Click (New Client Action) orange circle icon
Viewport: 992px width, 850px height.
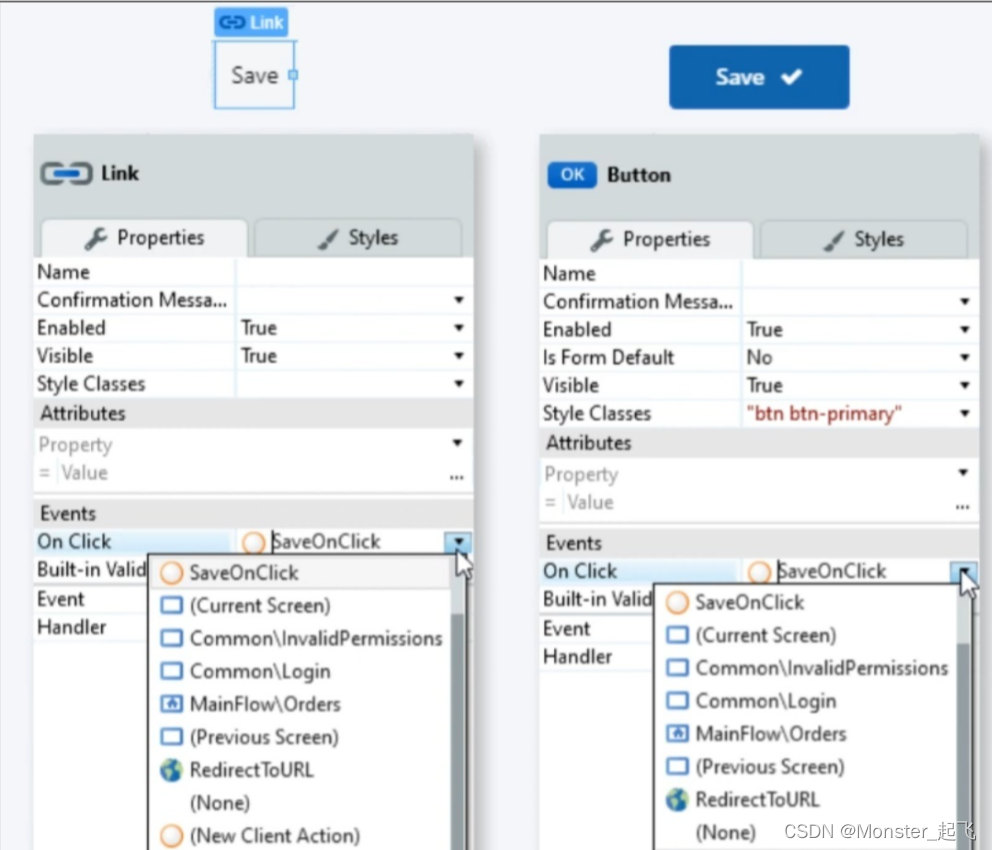[x=171, y=835]
